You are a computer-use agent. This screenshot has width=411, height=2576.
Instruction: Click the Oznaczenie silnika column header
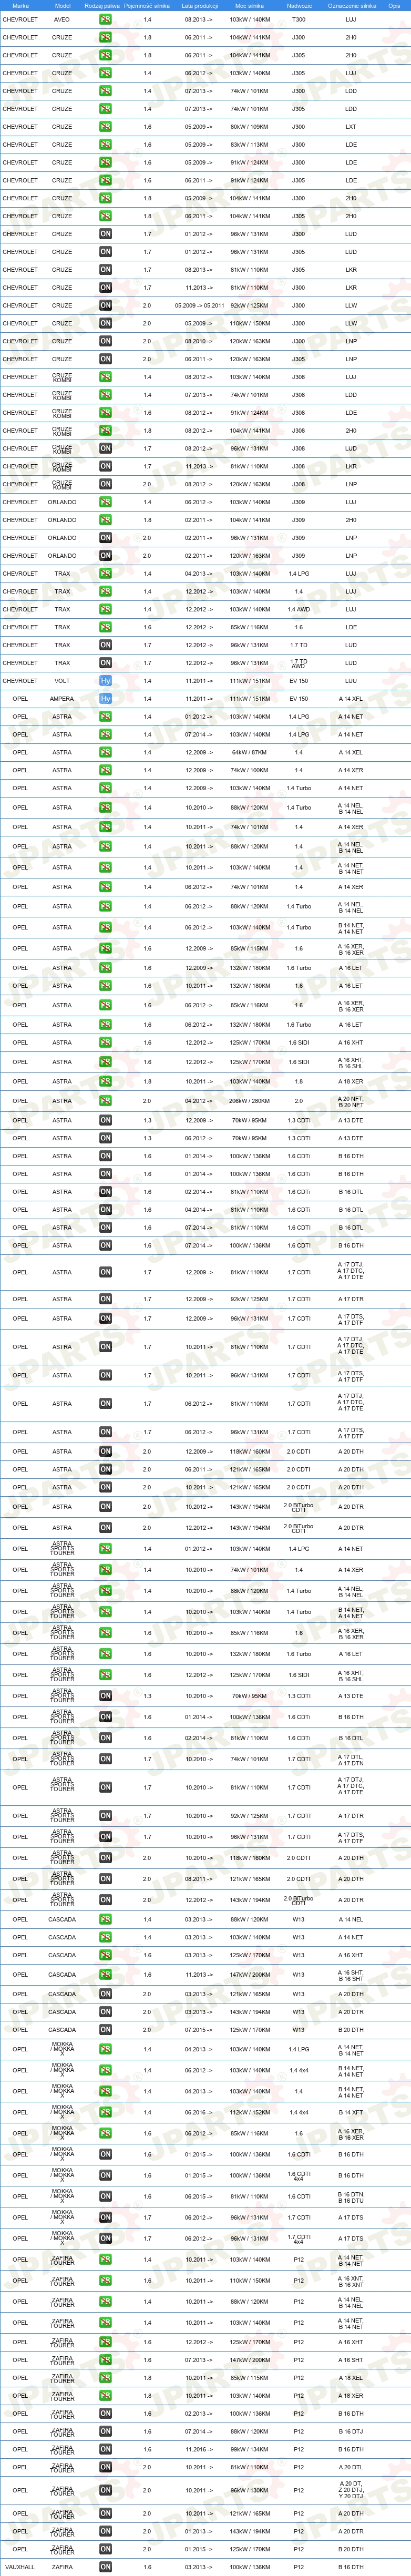point(352,5)
